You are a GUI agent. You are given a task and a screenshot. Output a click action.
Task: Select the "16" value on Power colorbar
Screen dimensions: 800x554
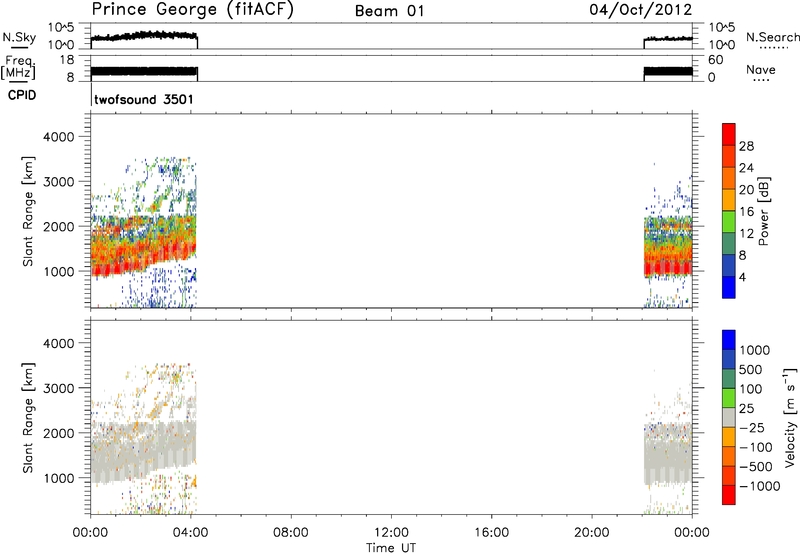(x=746, y=212)
